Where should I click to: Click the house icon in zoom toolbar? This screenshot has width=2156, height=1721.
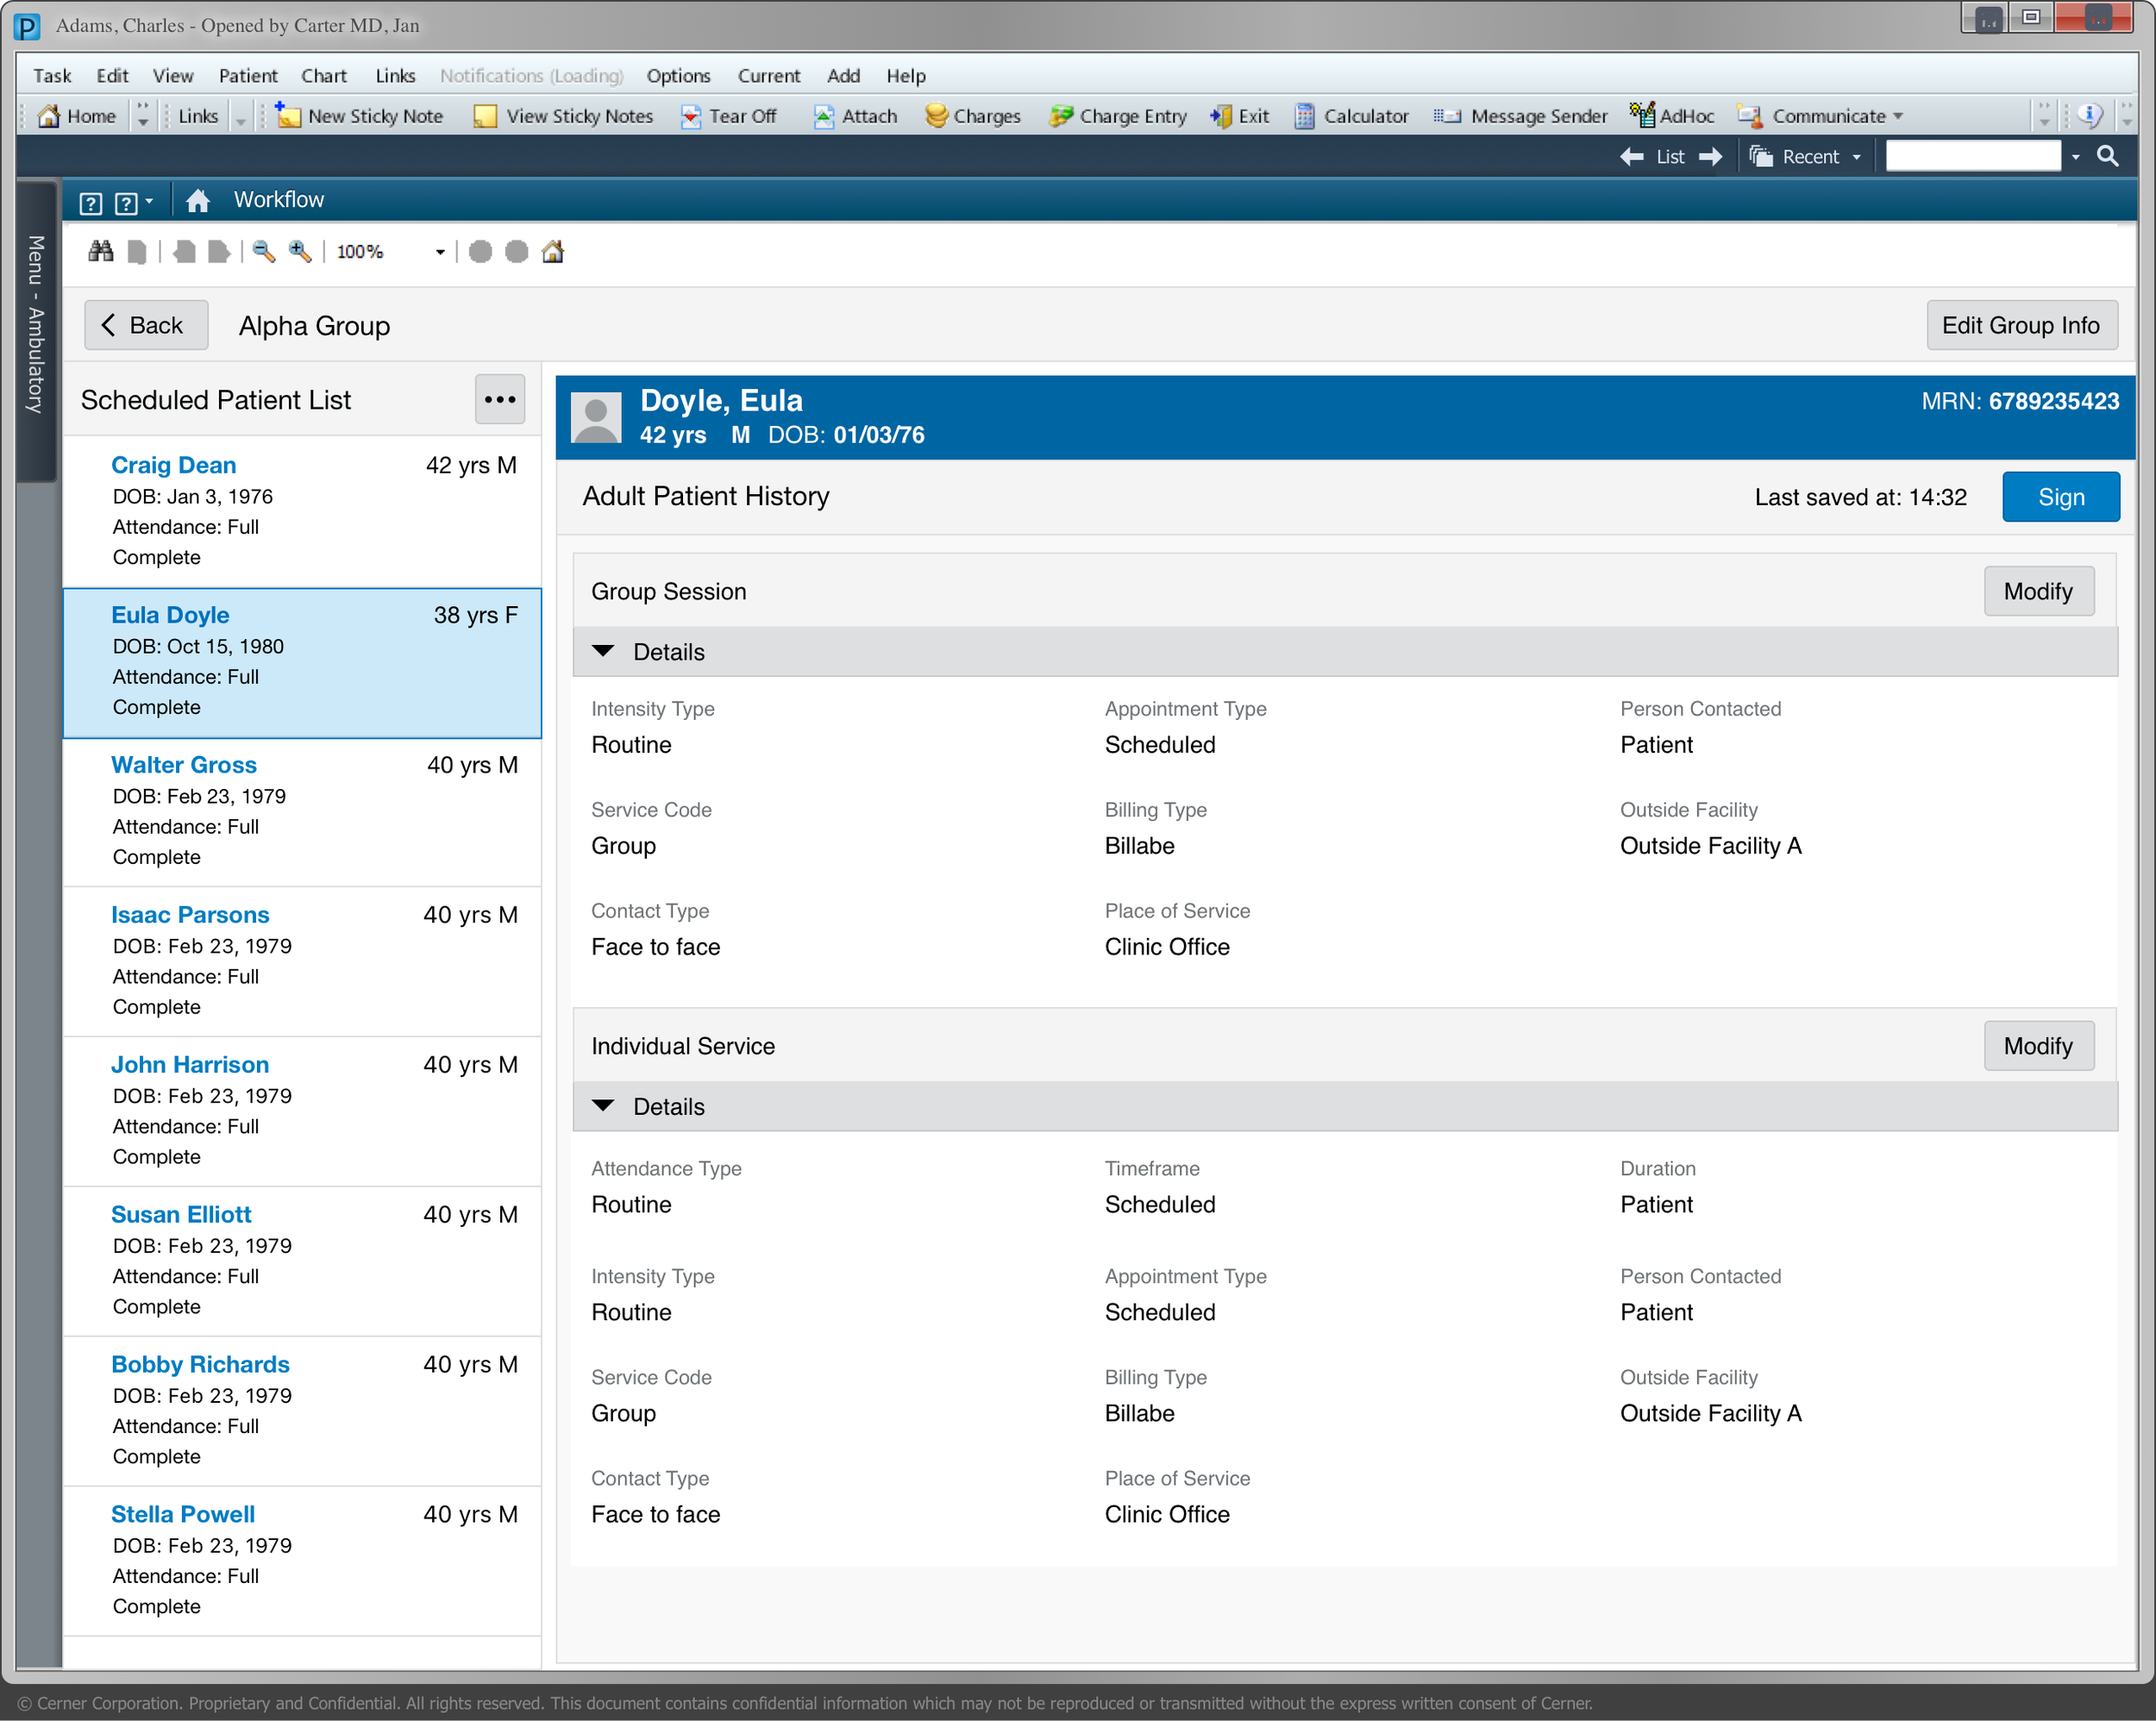pos(553,251)
